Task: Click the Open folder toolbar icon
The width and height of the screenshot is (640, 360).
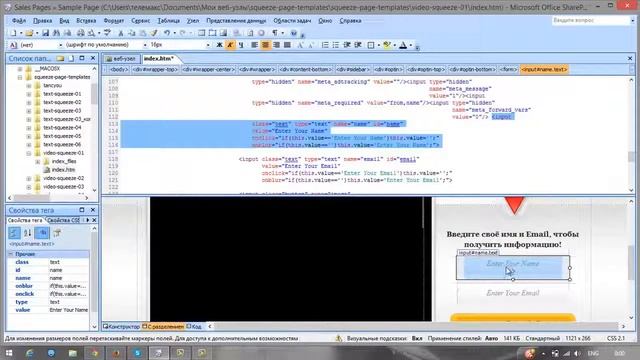Action: [x=29, y=33]
